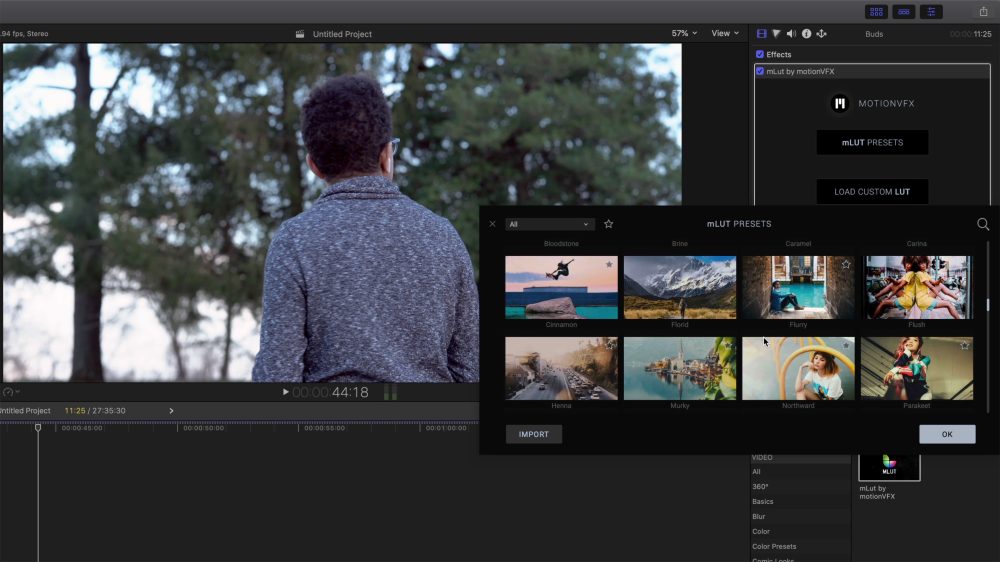Select the Blur effects category
The width and height of the screenshot is (1000, 562).
pos(758,516)
